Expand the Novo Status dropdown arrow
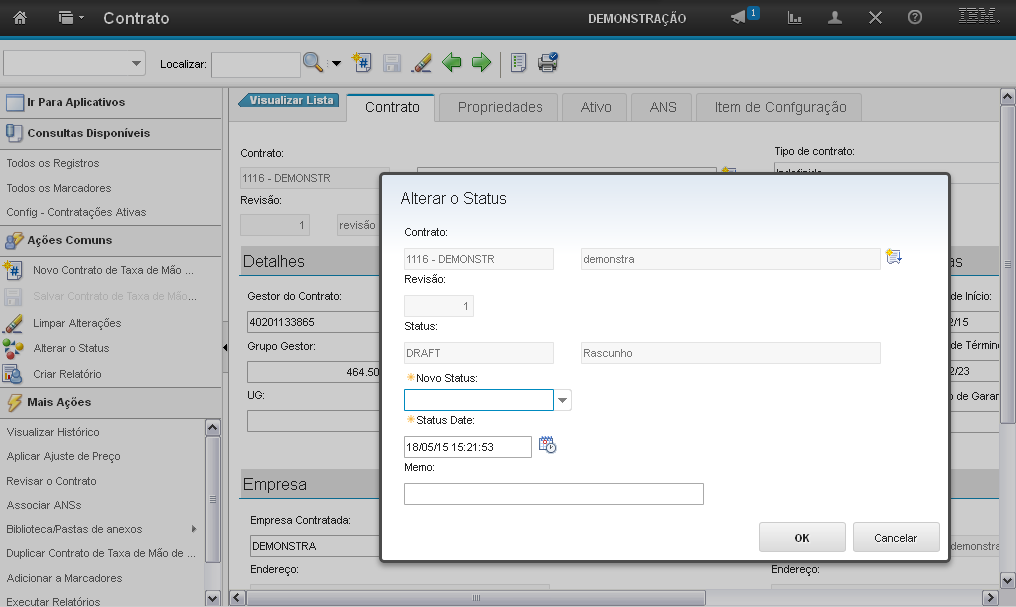This screenshot has height=607, width=1016. (563, 401)
